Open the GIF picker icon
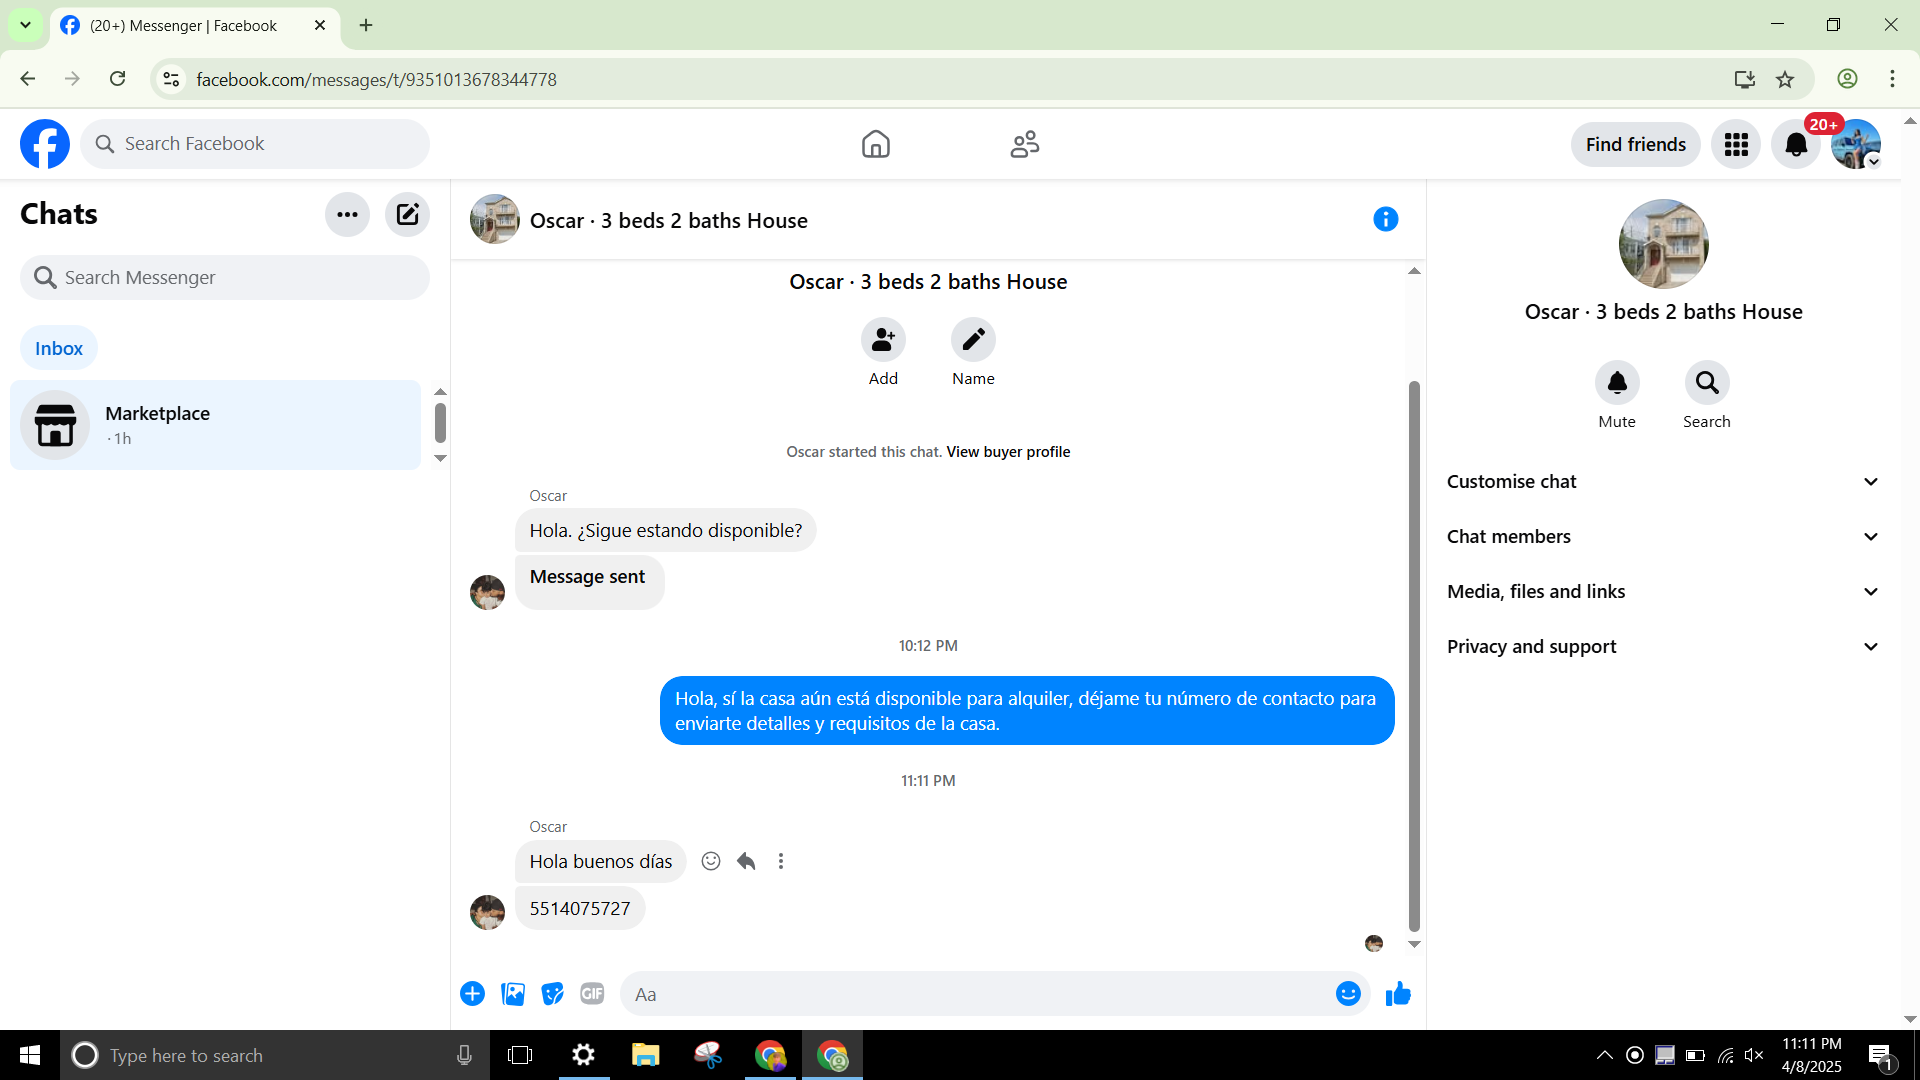 click(x=592, y=994)
